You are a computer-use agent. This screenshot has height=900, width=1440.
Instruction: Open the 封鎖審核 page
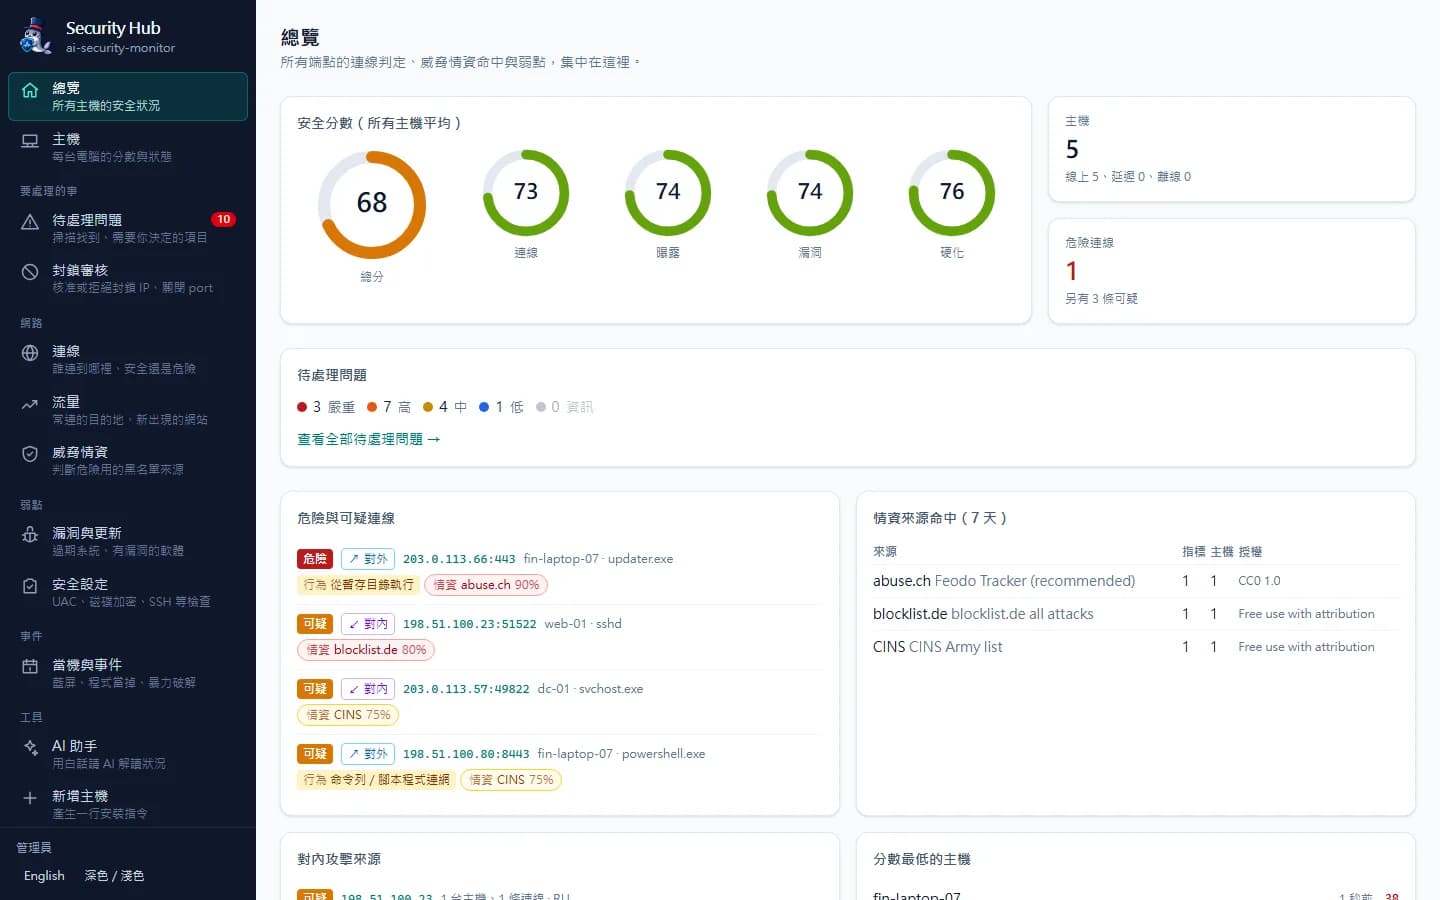click(128, 278)
